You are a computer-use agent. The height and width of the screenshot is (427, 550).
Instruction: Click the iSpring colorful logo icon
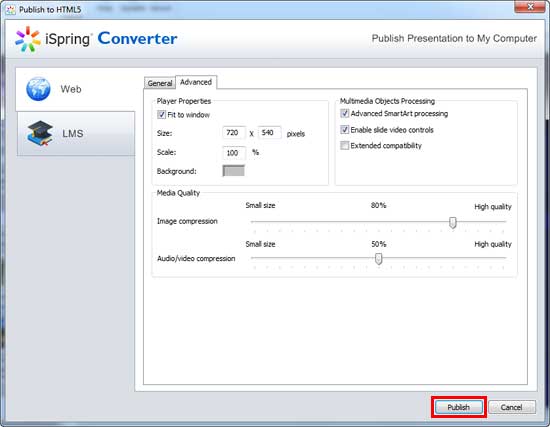27,39
